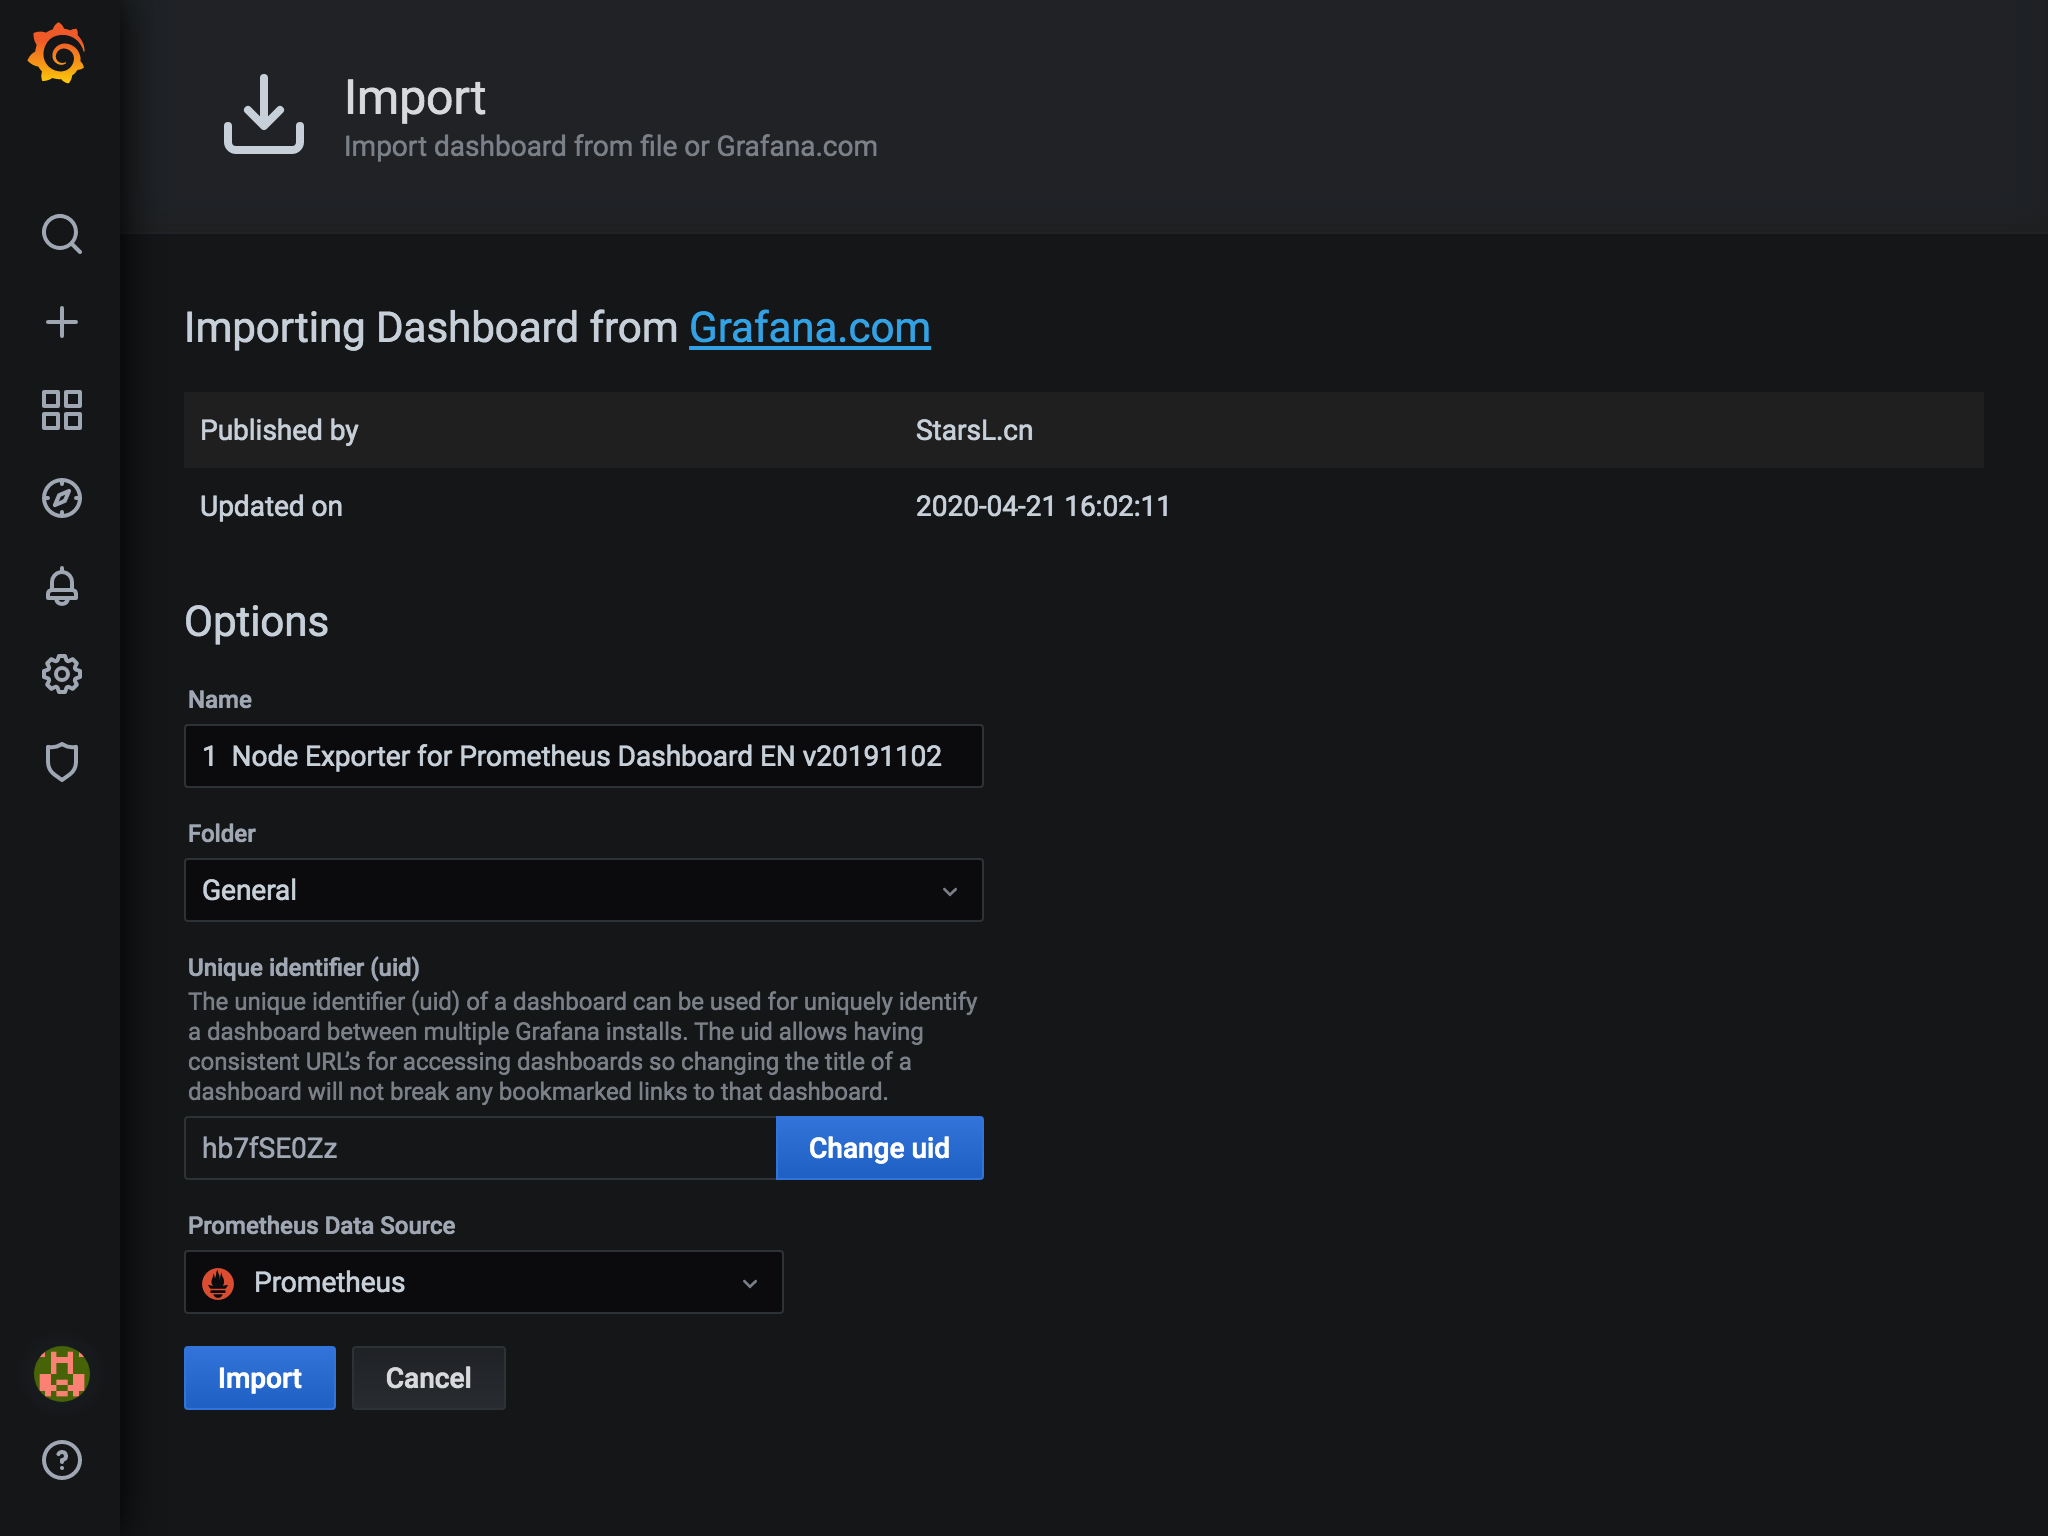The width and height of the screenshot is (2048, 1536).
Task: Open the Search dashboards icon
Action: 61,234
